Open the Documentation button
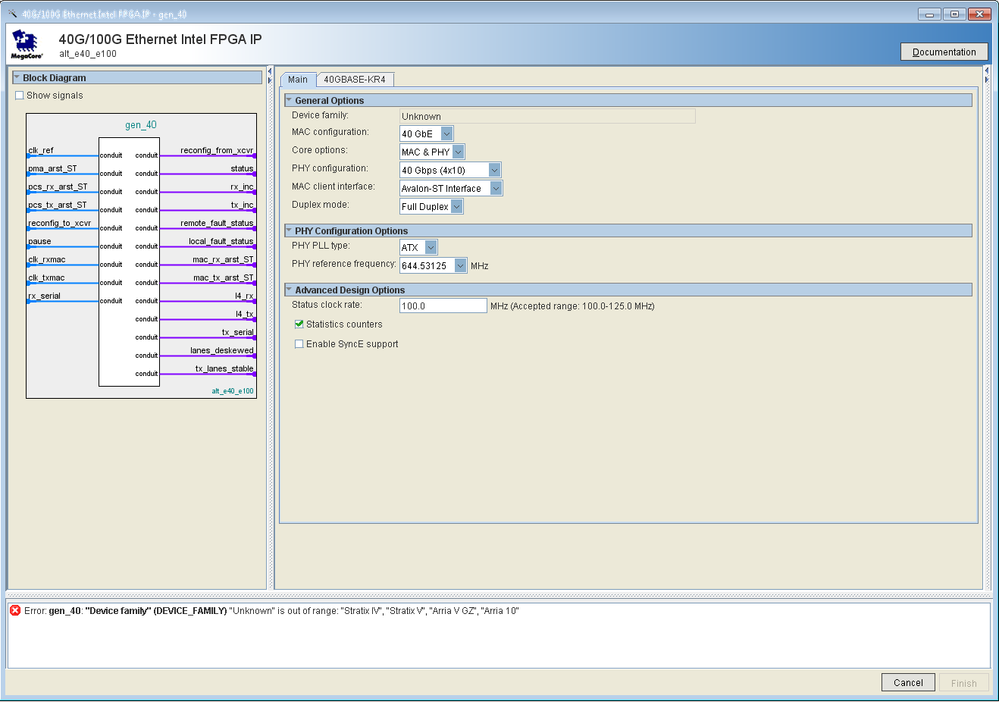The height and width of the screenshot is (702, 999). (x=944, y=52)
